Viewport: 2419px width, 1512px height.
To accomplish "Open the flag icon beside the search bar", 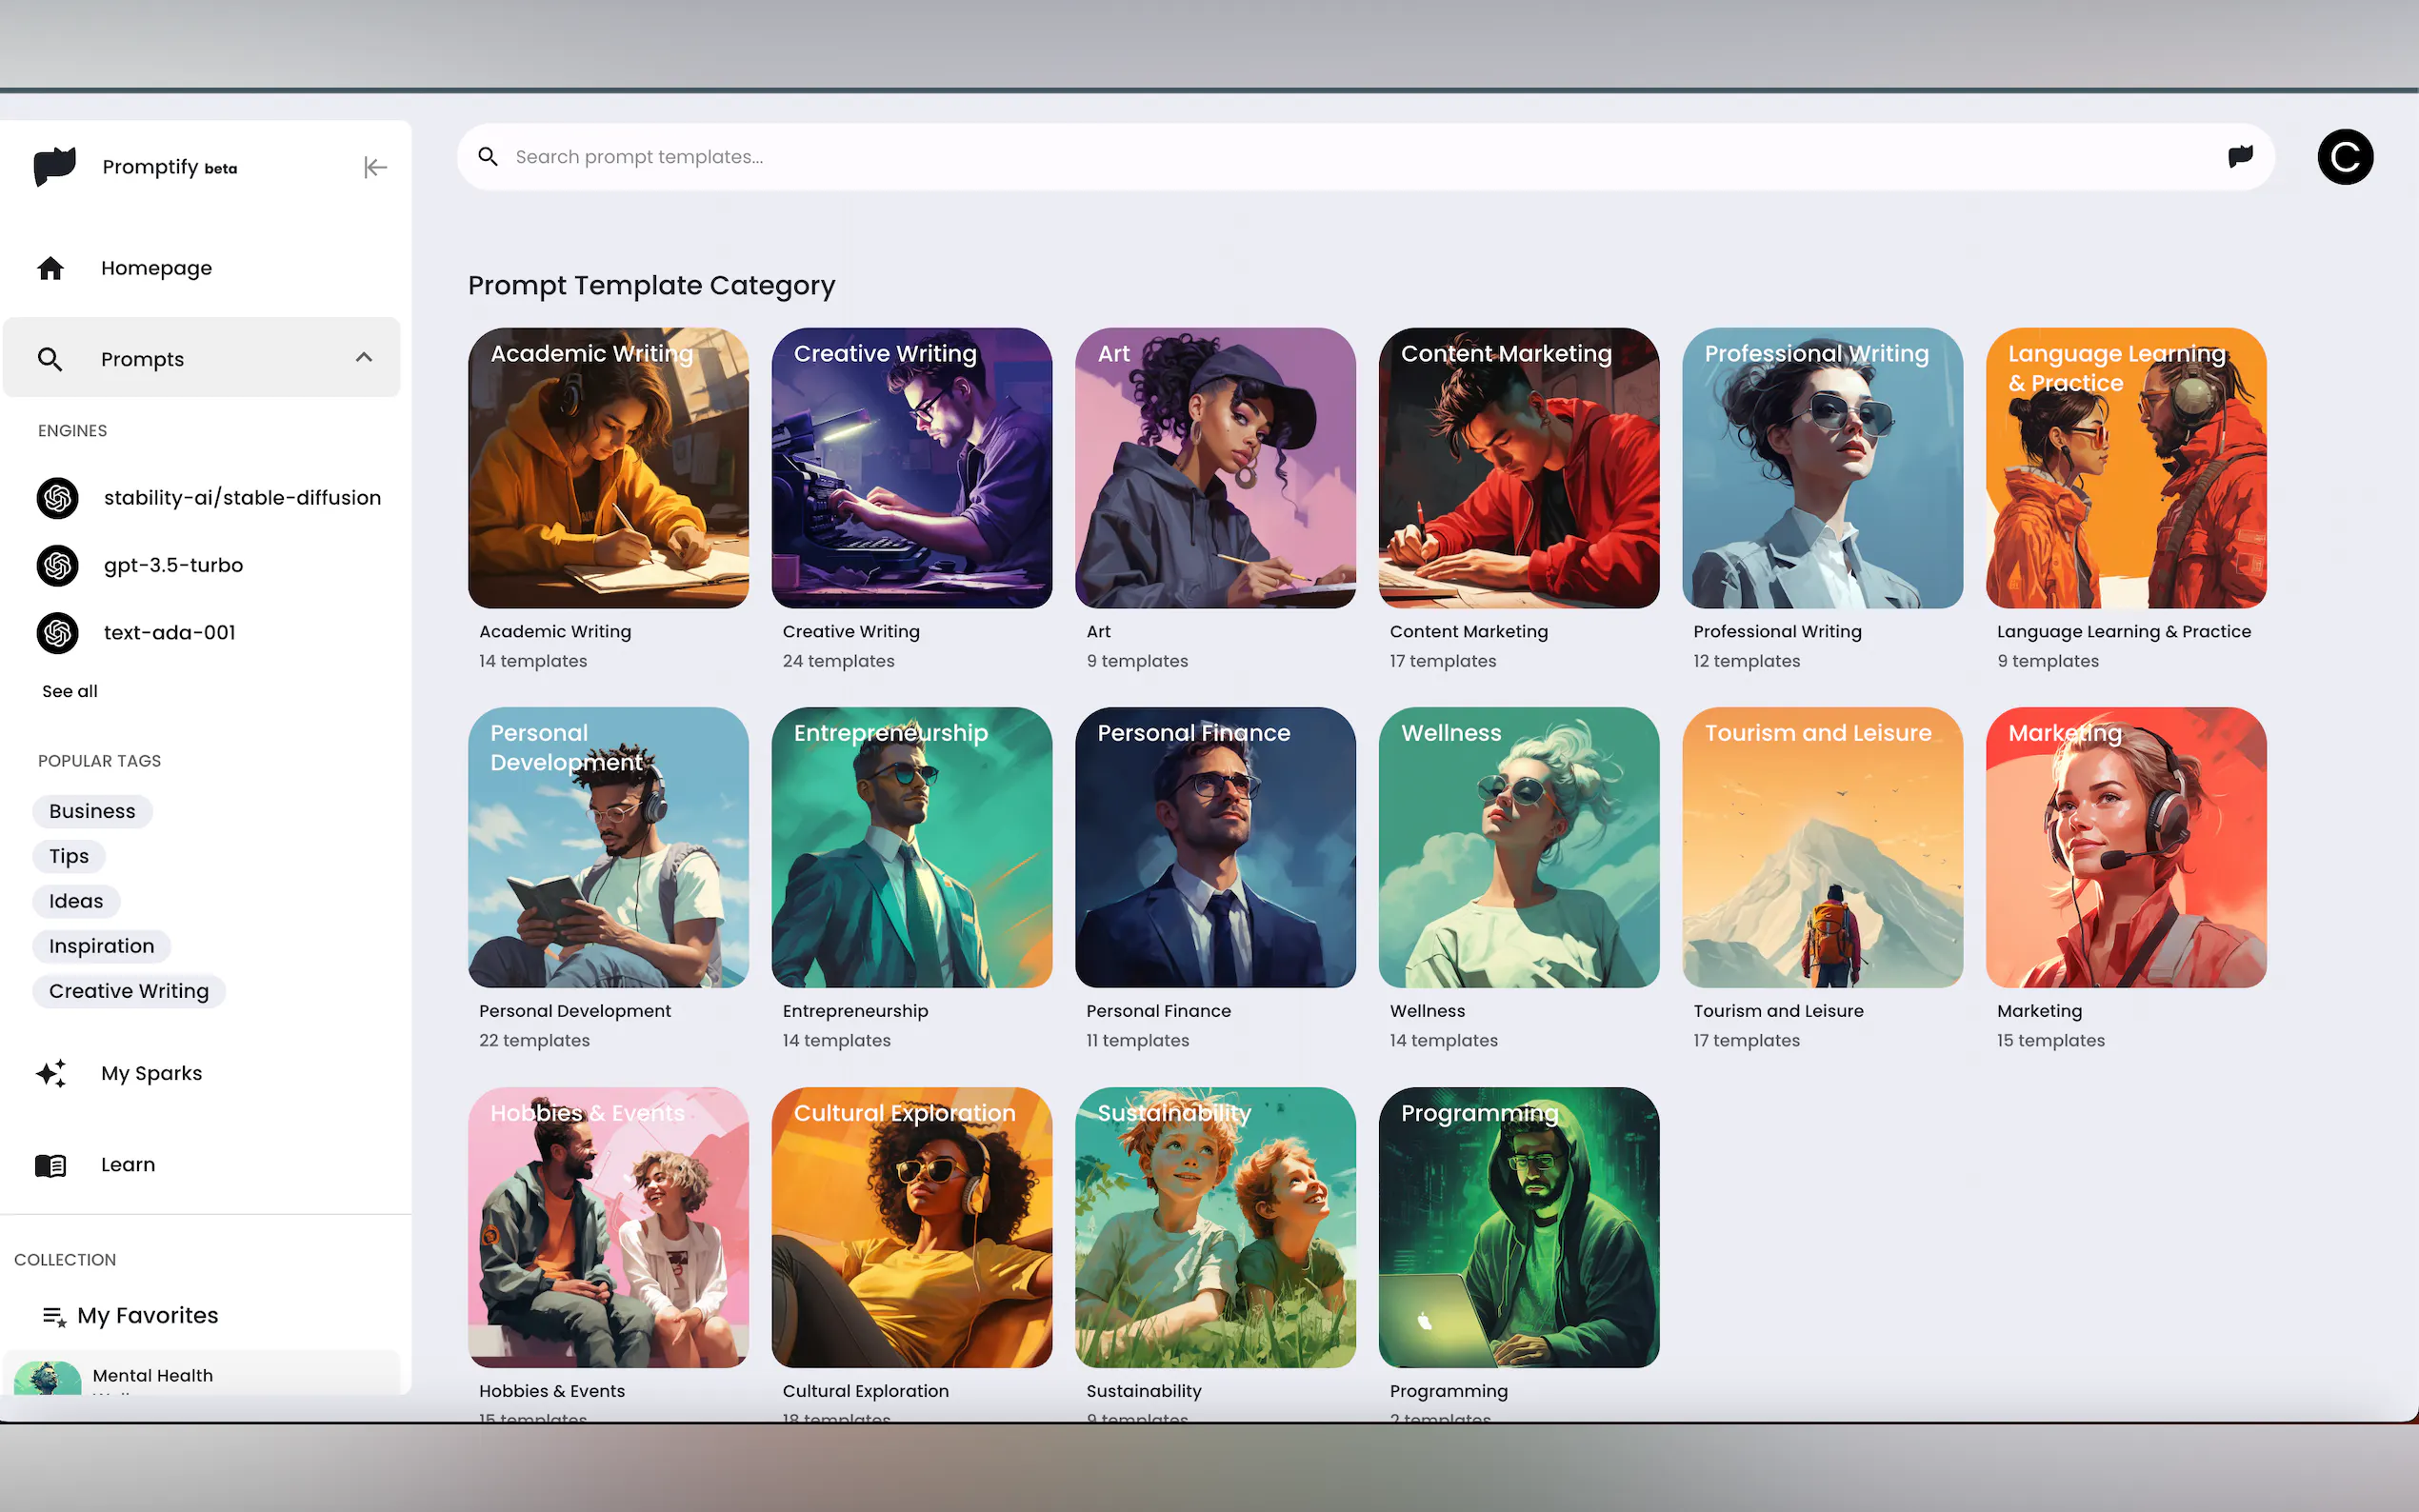I will [2241, 156].
